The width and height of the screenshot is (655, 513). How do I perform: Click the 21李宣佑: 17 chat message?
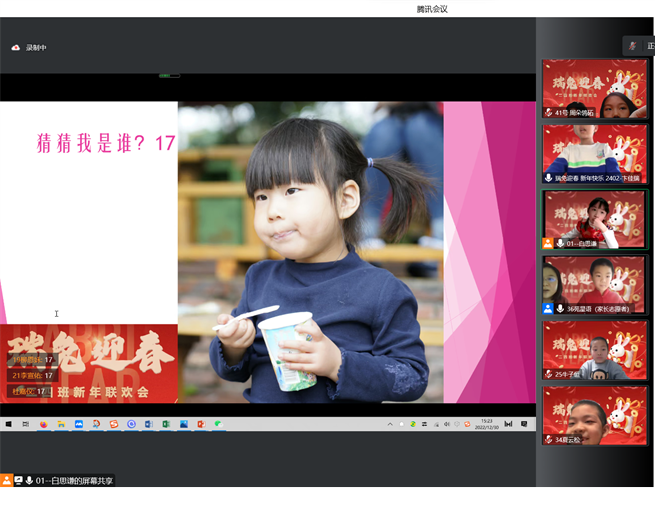click(32, 376)
